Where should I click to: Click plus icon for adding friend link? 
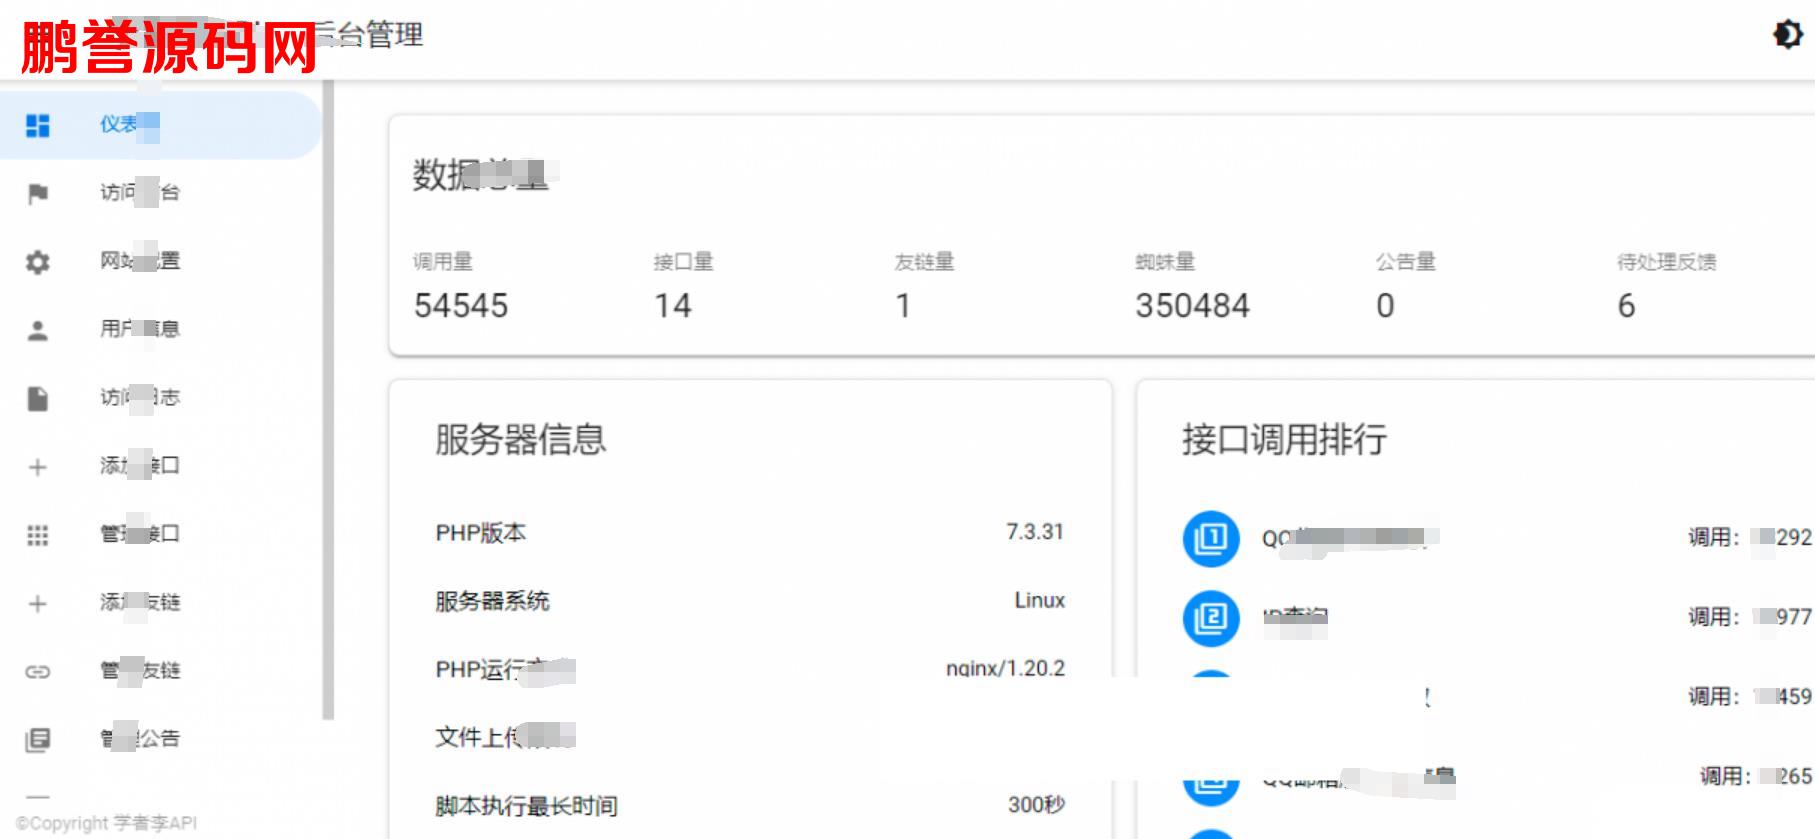point(38,603)
